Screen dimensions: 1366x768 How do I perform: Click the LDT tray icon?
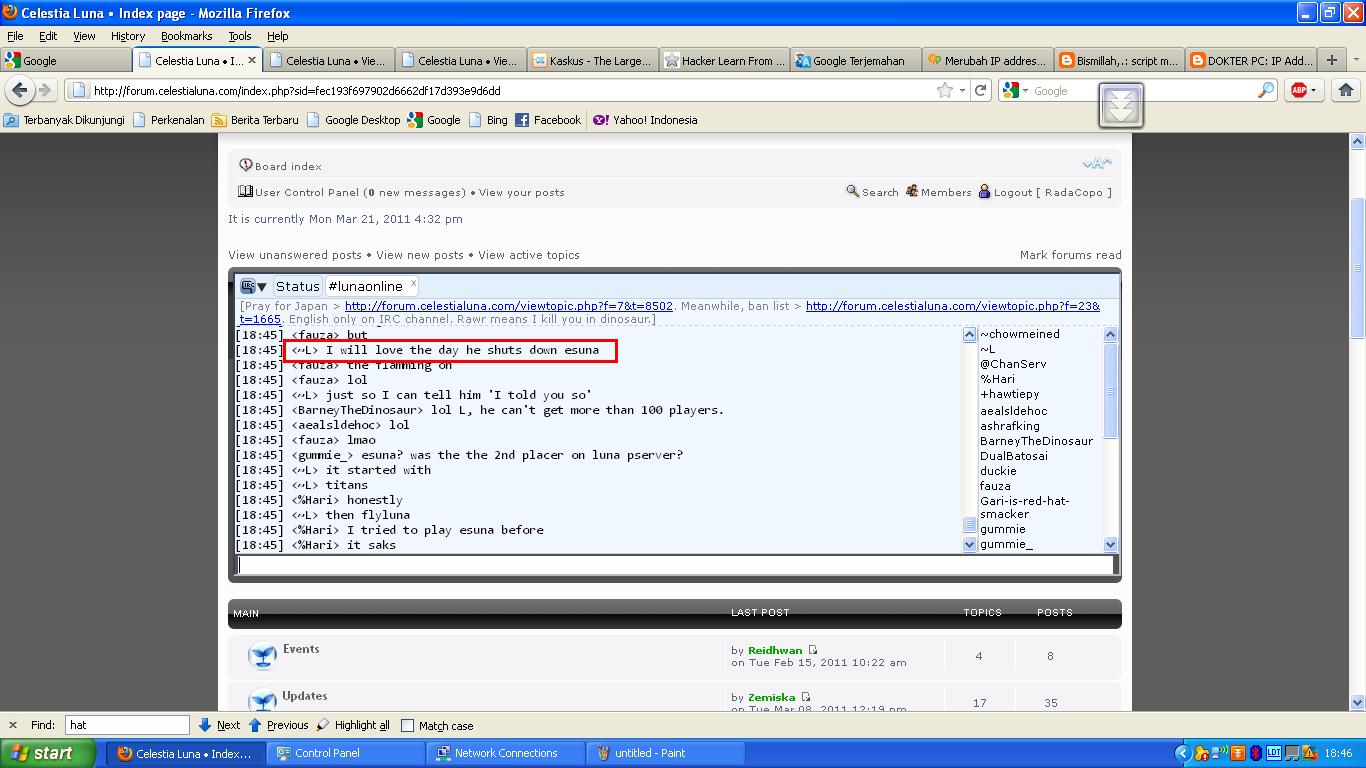point(1274,753)
